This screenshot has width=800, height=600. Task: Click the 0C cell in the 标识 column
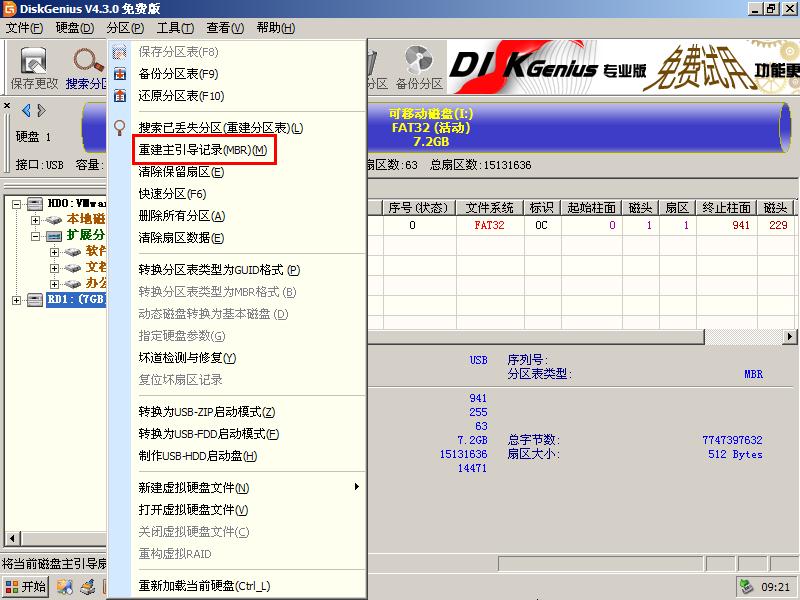click(x=541, y=225)
